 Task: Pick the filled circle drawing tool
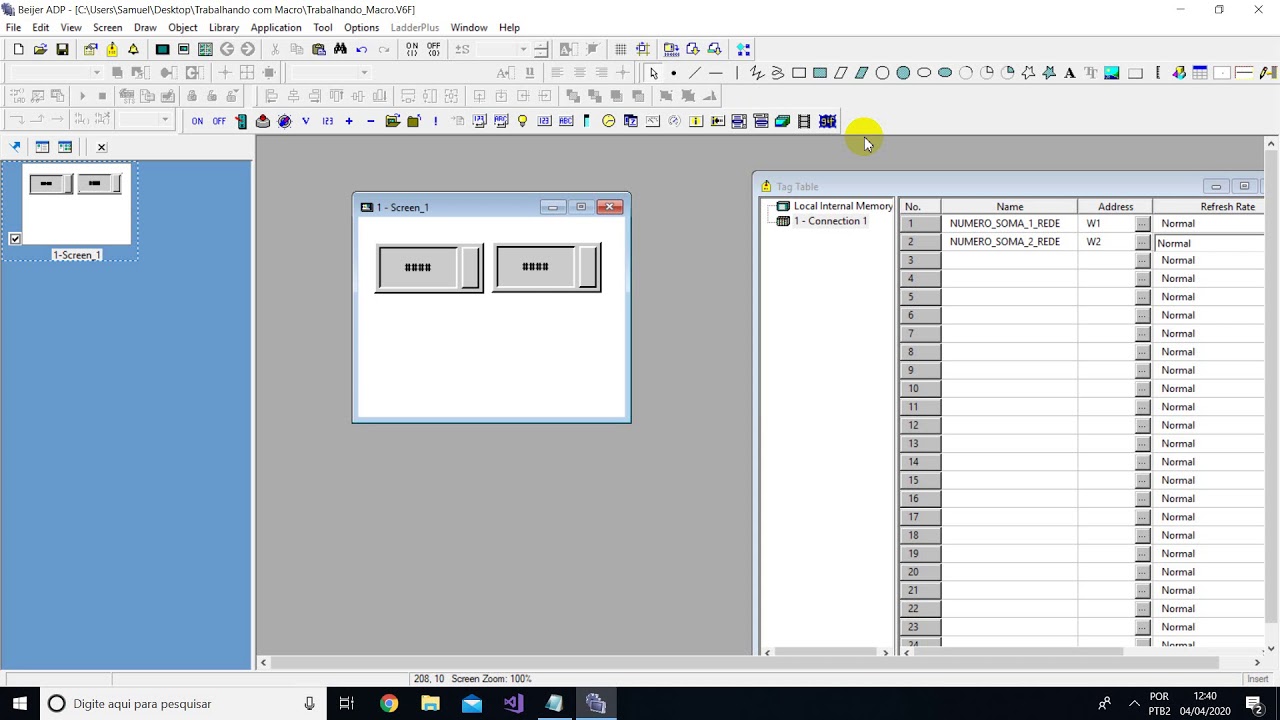coord(903,73)
